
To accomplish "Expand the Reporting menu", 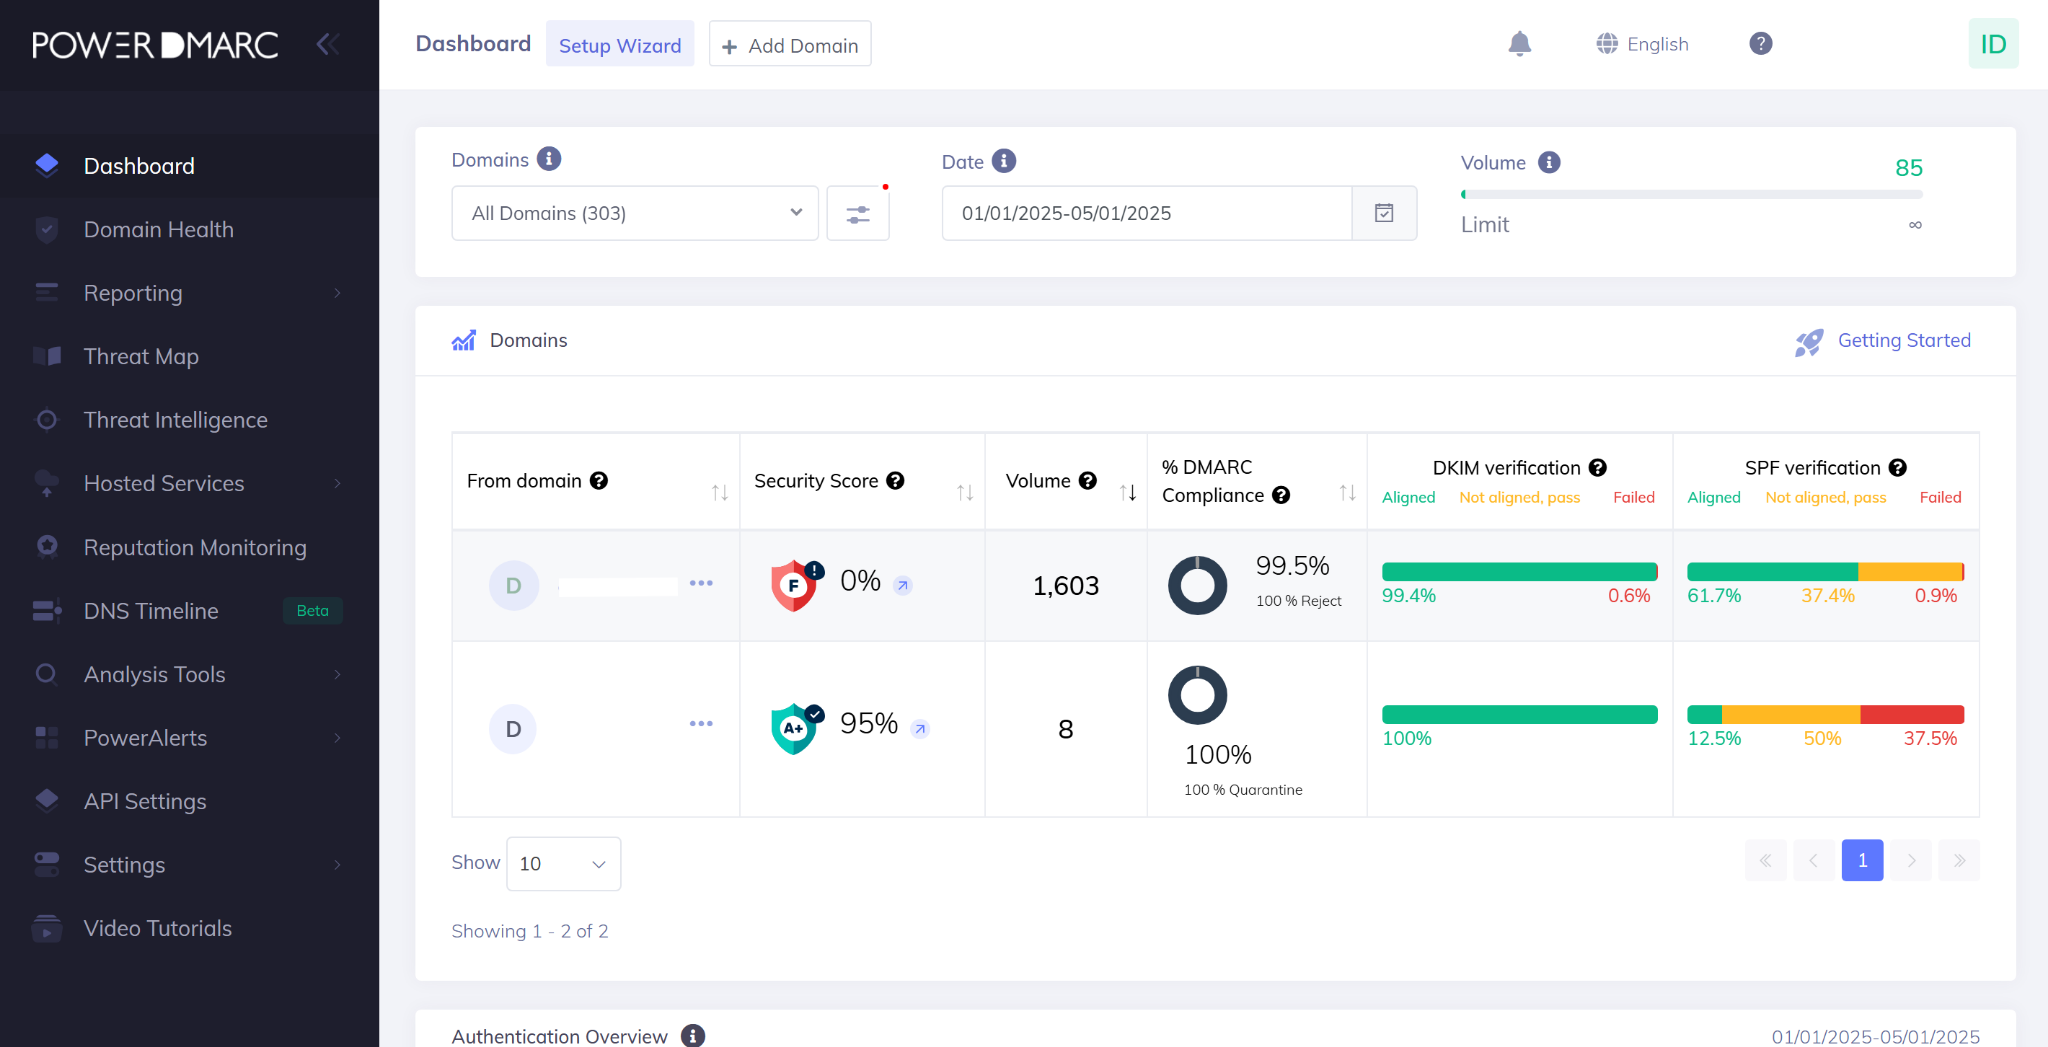I will (x=189, y=293).
